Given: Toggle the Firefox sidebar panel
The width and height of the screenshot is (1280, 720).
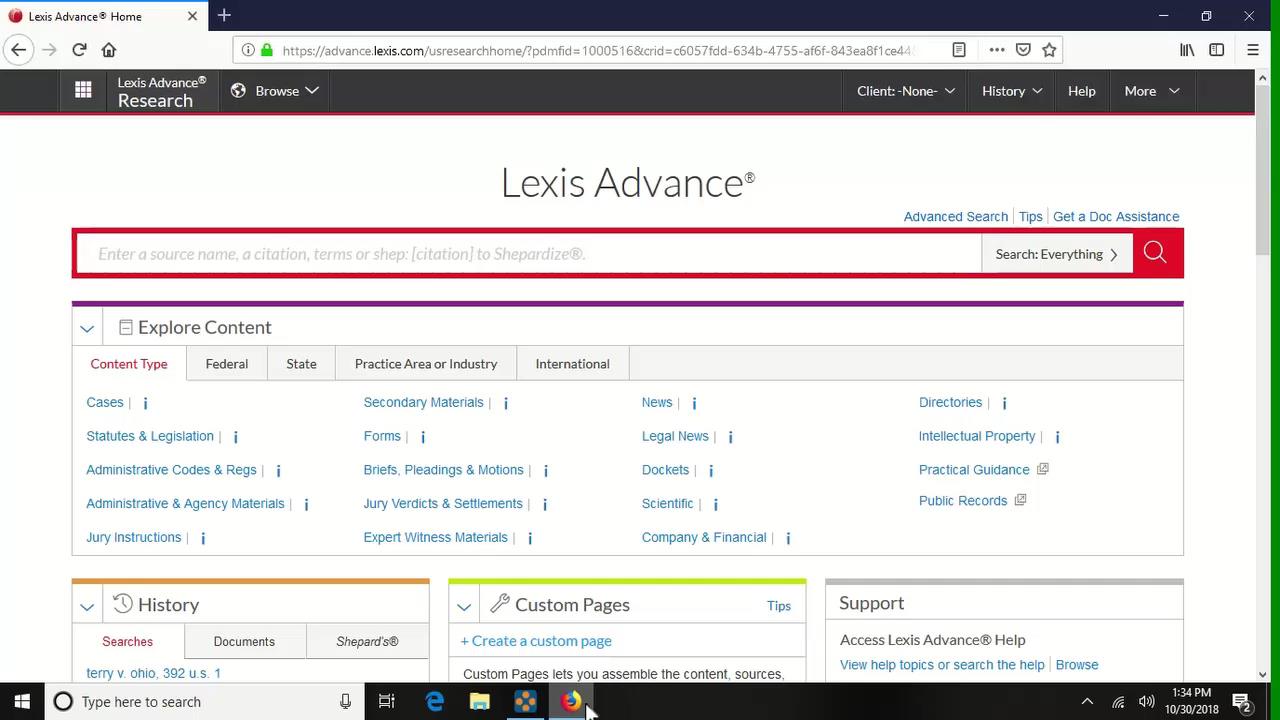Looking at the screenshot, I should click(1216, 49).
